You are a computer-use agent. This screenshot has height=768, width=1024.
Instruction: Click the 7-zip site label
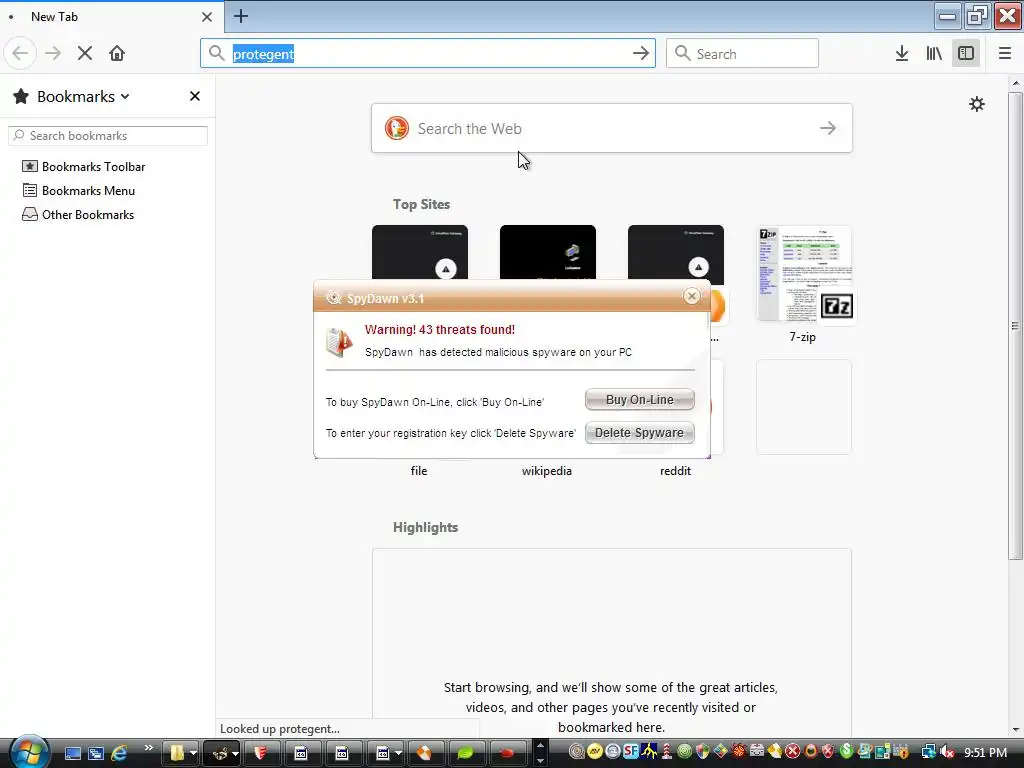803,337
